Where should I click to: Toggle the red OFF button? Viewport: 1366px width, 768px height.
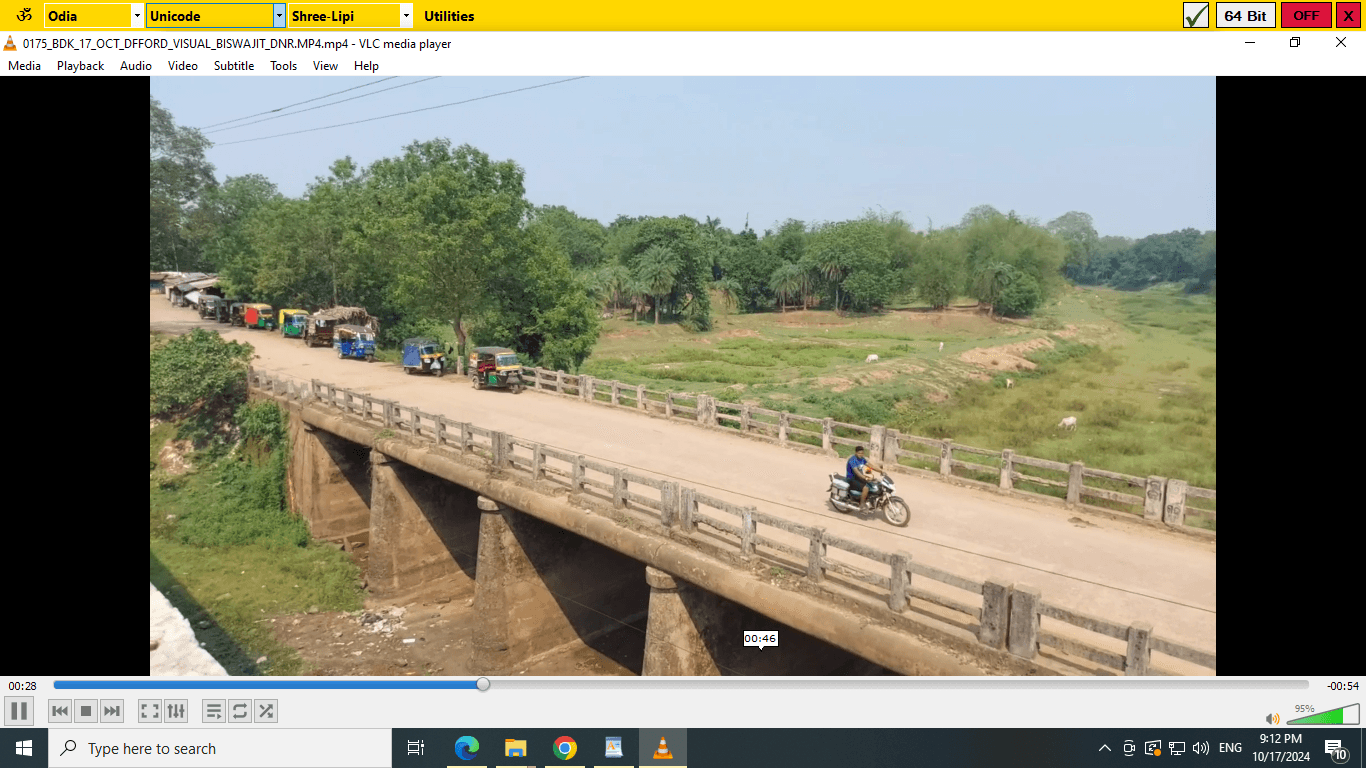(1306, 16)
